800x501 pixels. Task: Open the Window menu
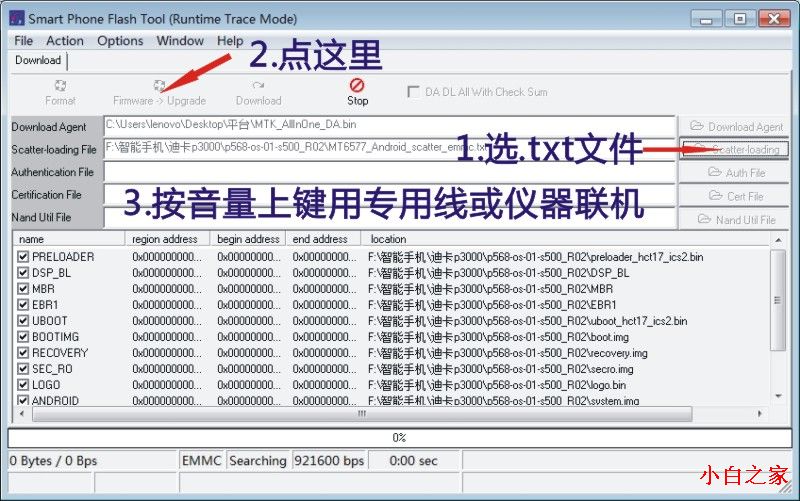[x=180, y=41]
